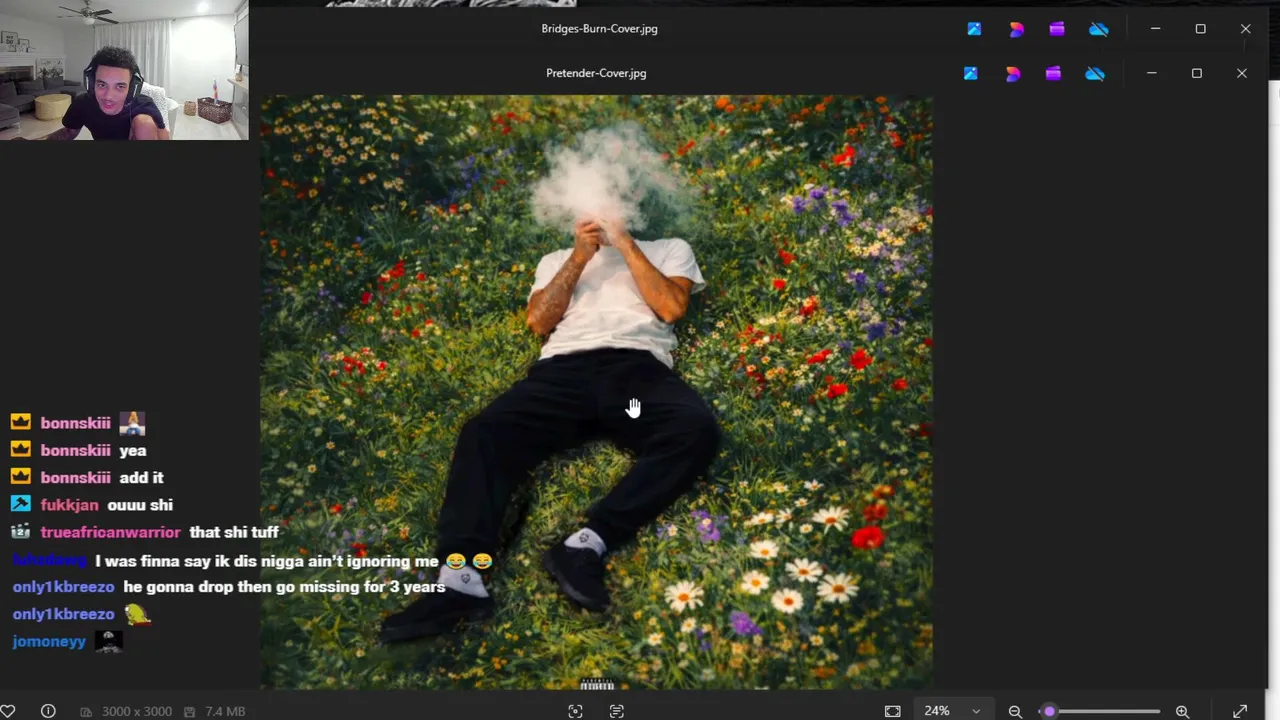Open Designer icon in the Pretender-Cover window
The height and width of the screenshot is (720, 1280).
point(1012,73)
